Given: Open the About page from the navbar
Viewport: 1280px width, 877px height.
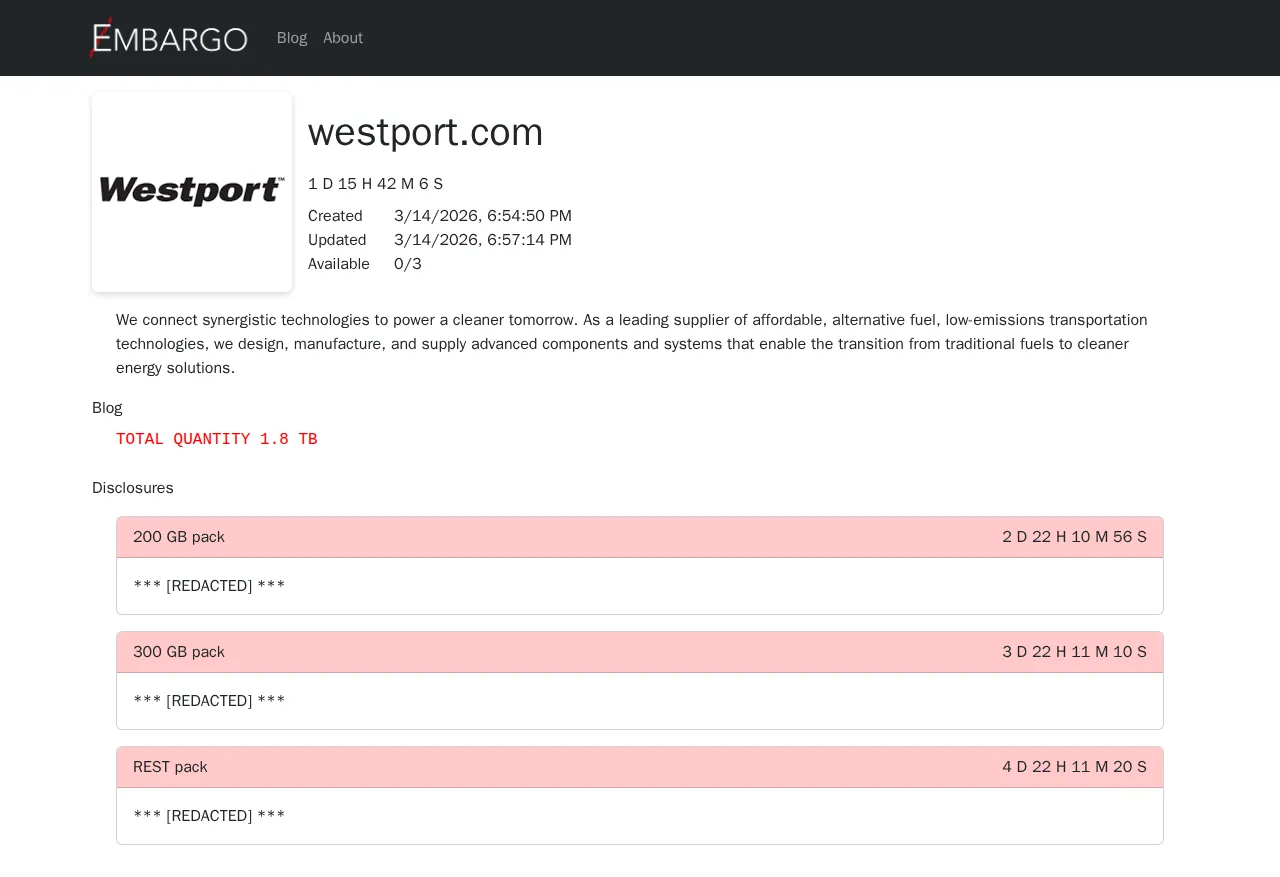Looking at the screenshot, I should pyautogui.click(x=343, y=38).
